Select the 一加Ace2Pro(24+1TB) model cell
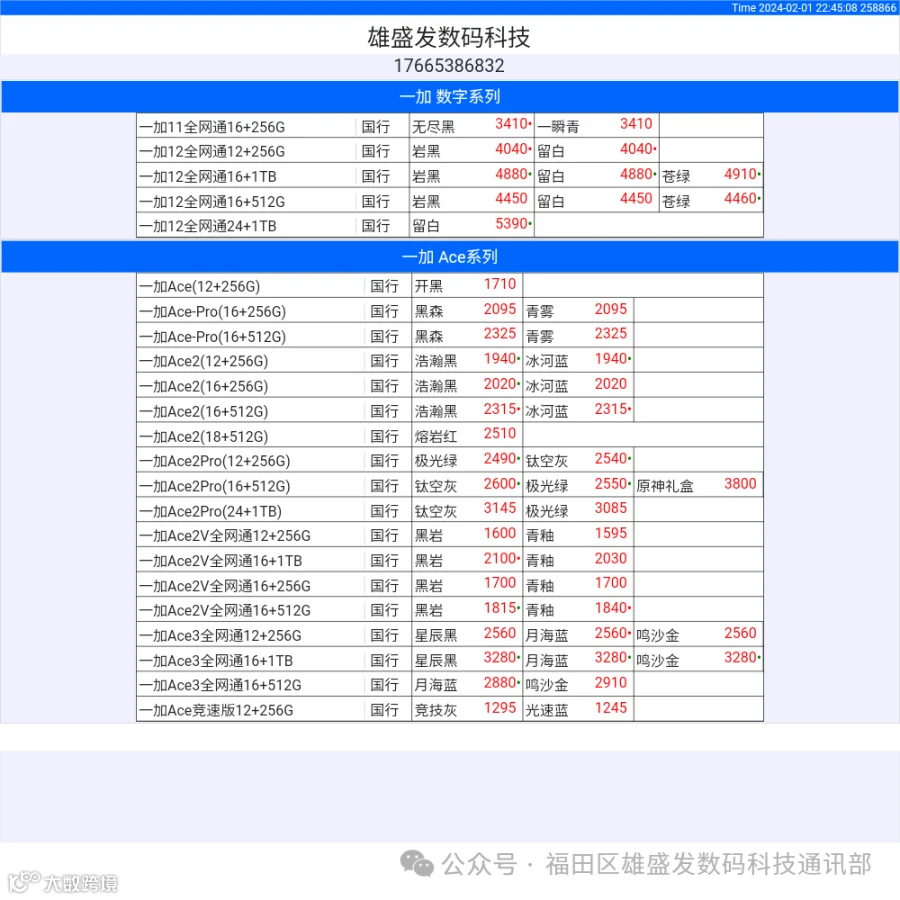Viewport: 900px width, 900px height. tap(251, 511)
